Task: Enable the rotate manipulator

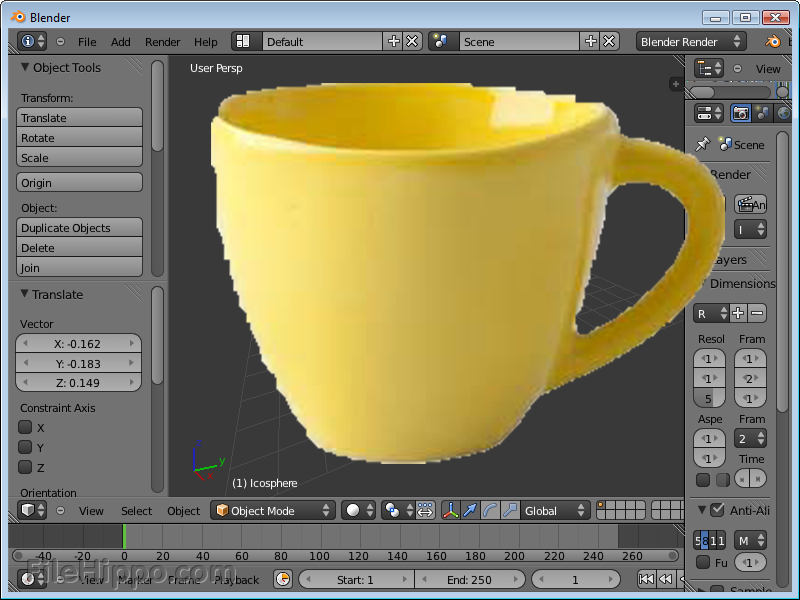Action: click(x=490, y=510)
